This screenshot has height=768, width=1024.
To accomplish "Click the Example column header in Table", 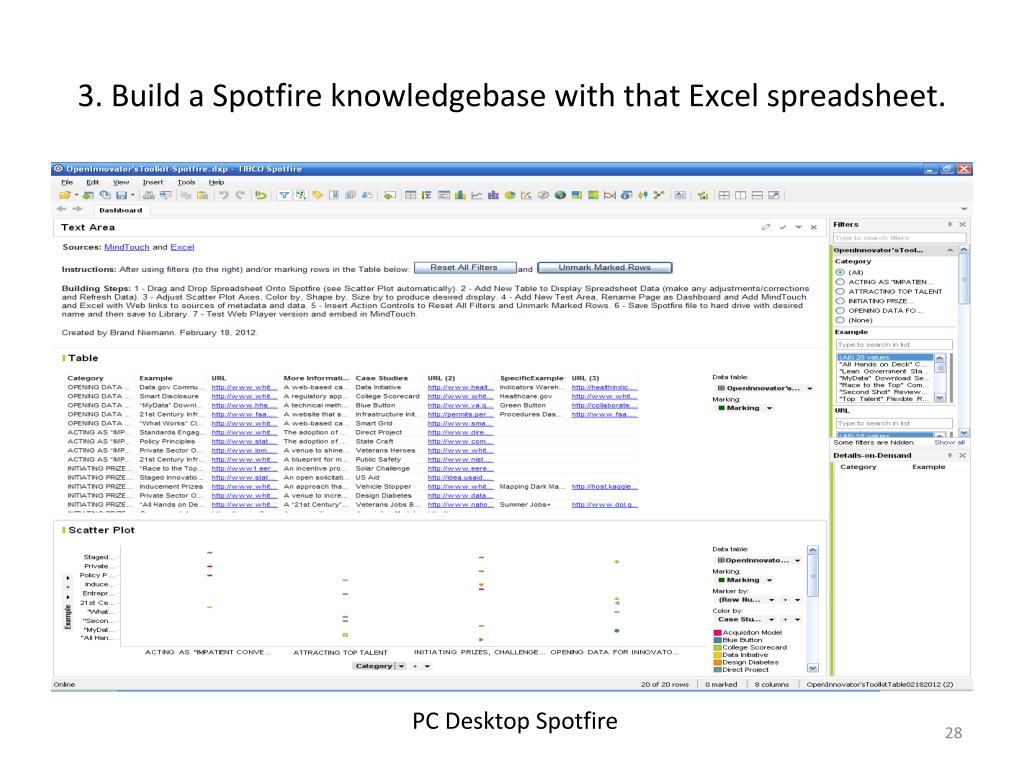I will [155, 378].
